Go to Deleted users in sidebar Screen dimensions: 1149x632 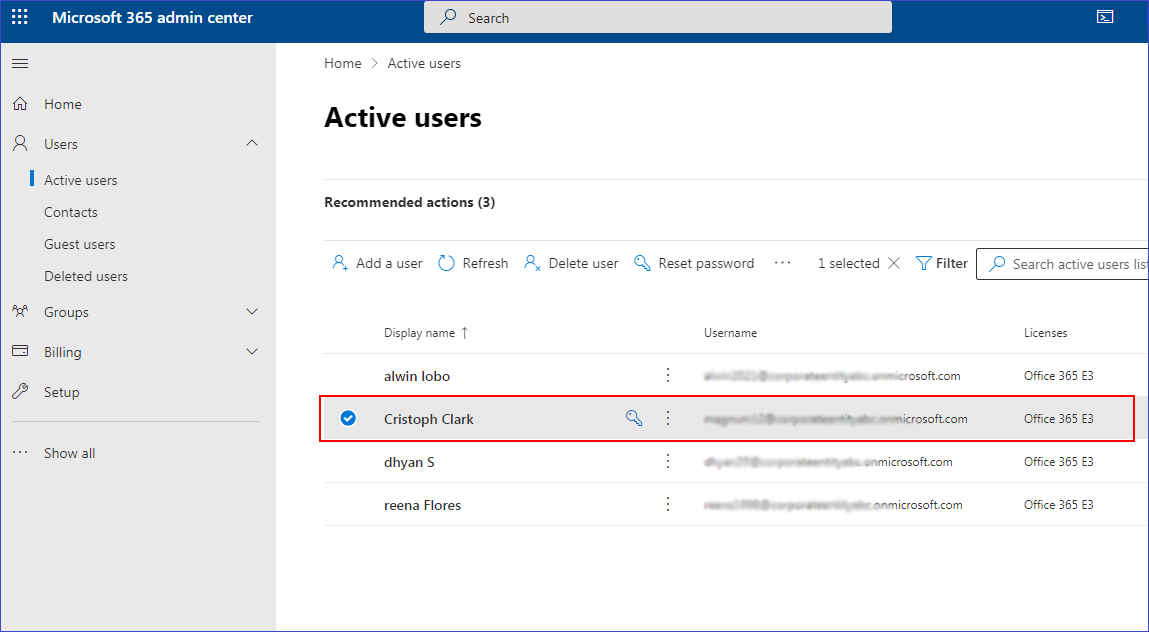[x=86, y=276]
